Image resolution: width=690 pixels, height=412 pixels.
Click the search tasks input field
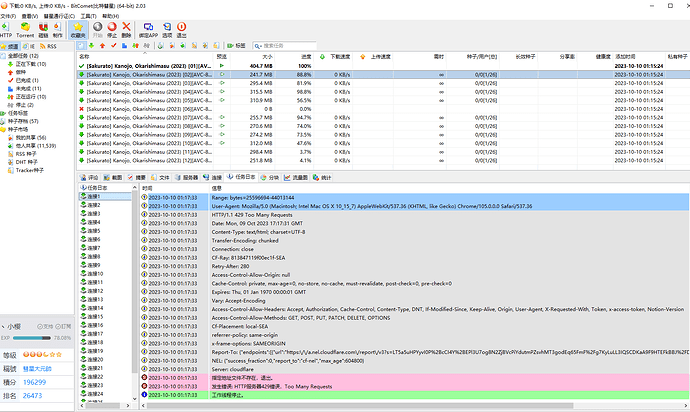pyautogui.click(x=284, y=46)
